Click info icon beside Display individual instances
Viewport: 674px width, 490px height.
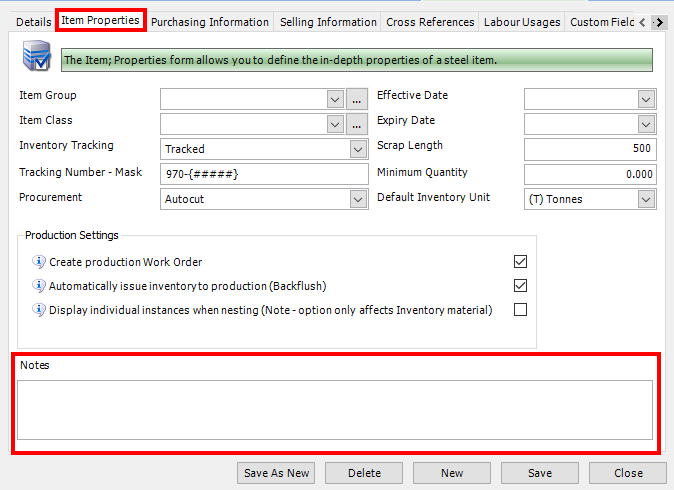(x=39, y=310)
